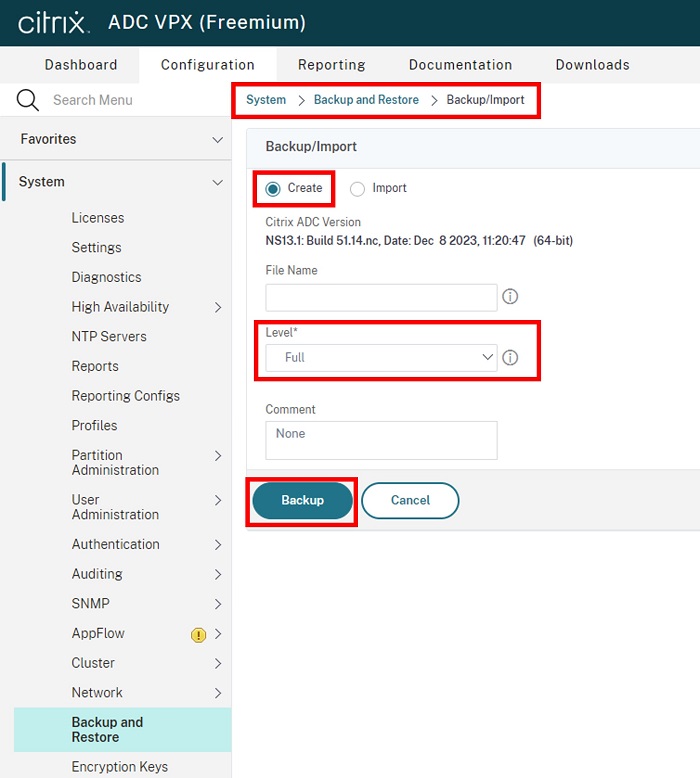Viewport: 700px width, 778px height.
Task: Click AppFlow warning badge icon
Action: point(198,635)
